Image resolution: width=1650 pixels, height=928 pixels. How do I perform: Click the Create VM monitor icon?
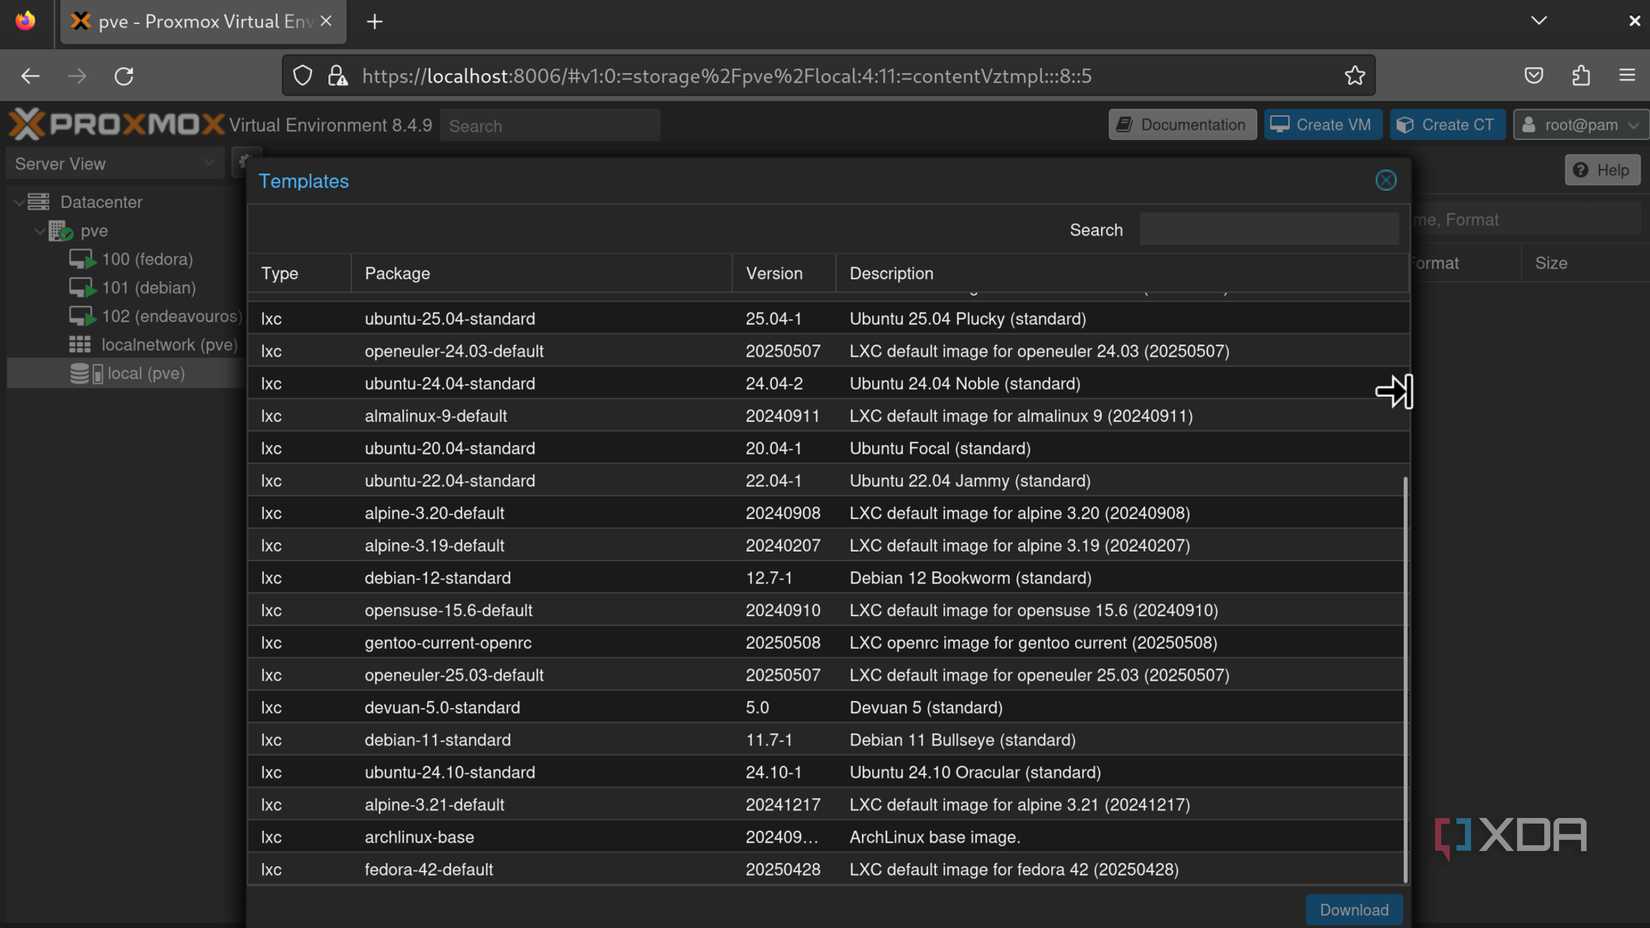[x=1281, y=124]
